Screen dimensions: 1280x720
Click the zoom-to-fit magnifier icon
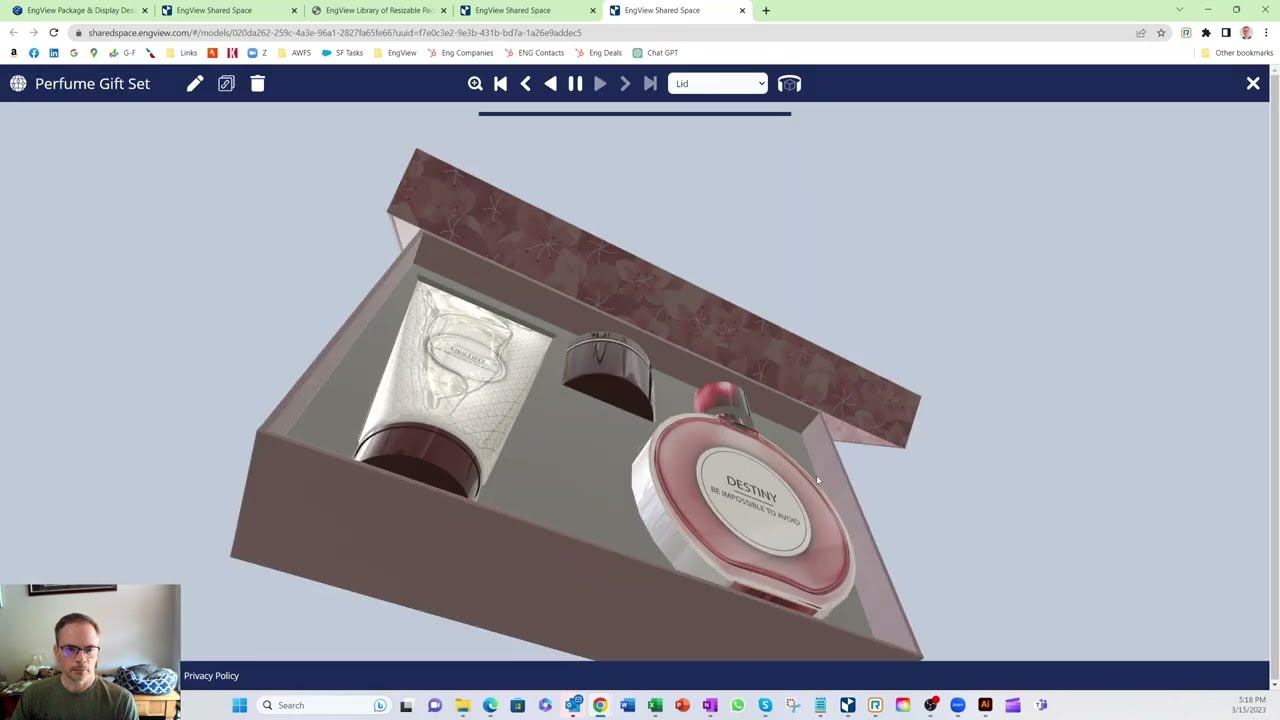tap(476, 84)
